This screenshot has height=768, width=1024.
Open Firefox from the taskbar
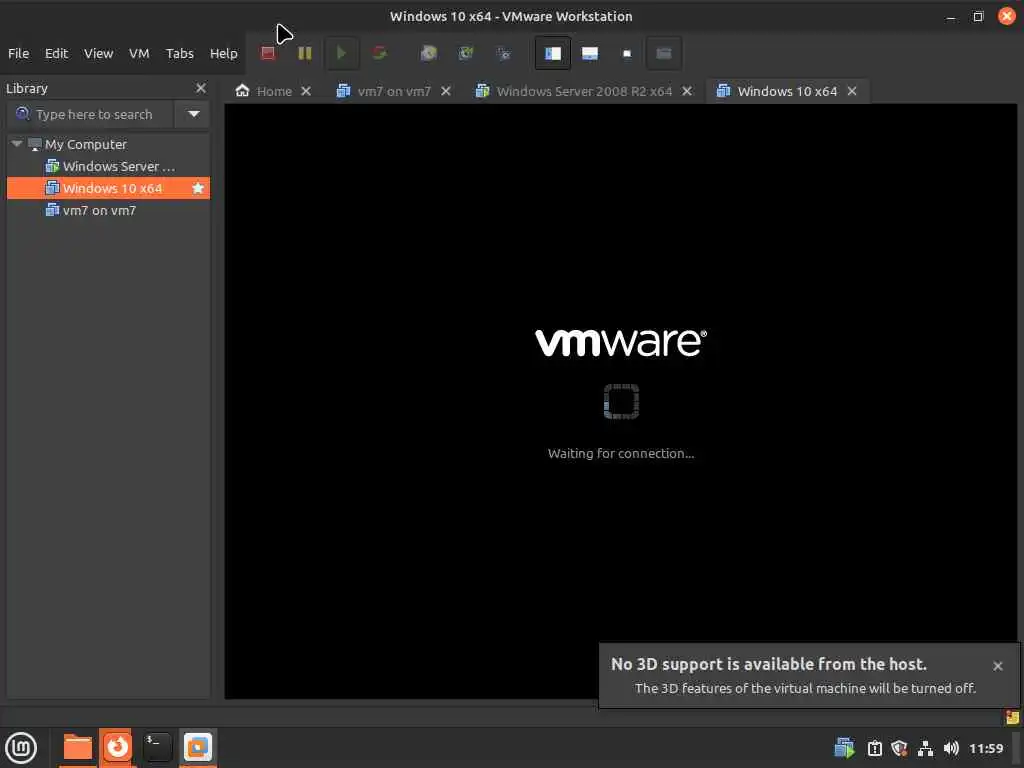point(118,747)
